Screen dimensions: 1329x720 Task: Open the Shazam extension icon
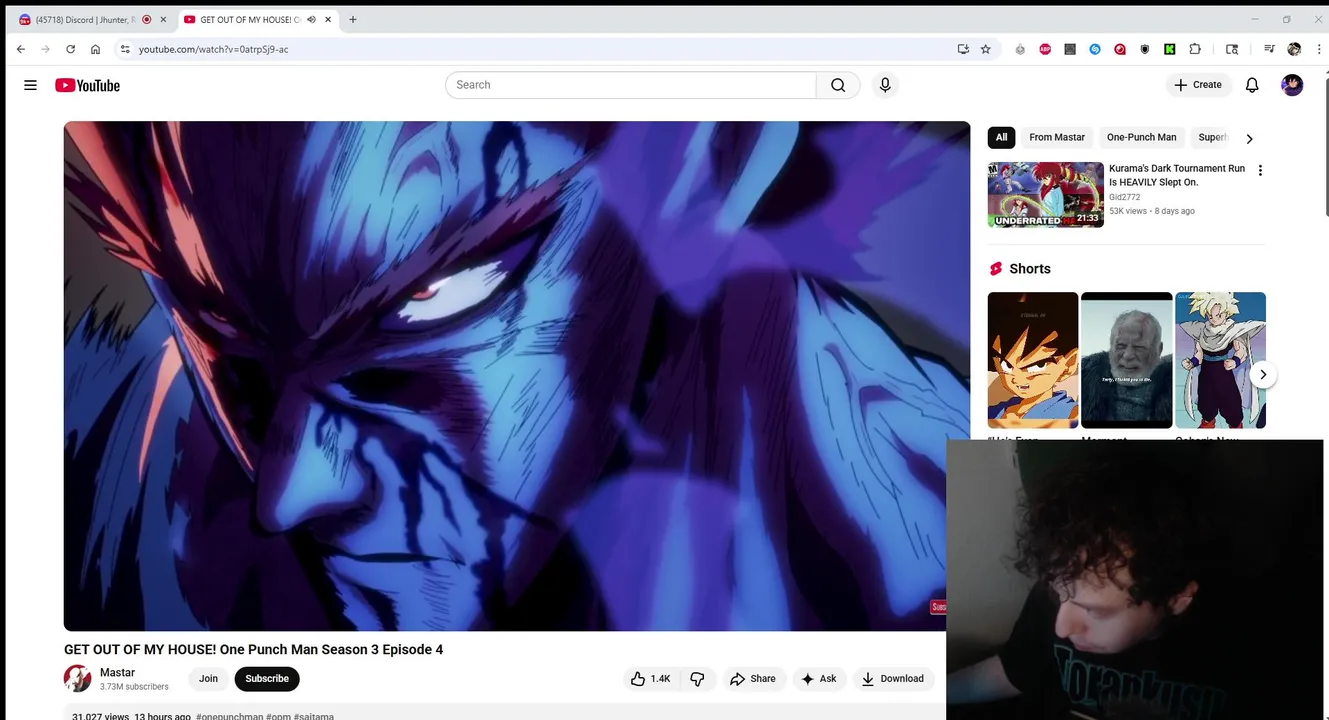pos(1095,49)
